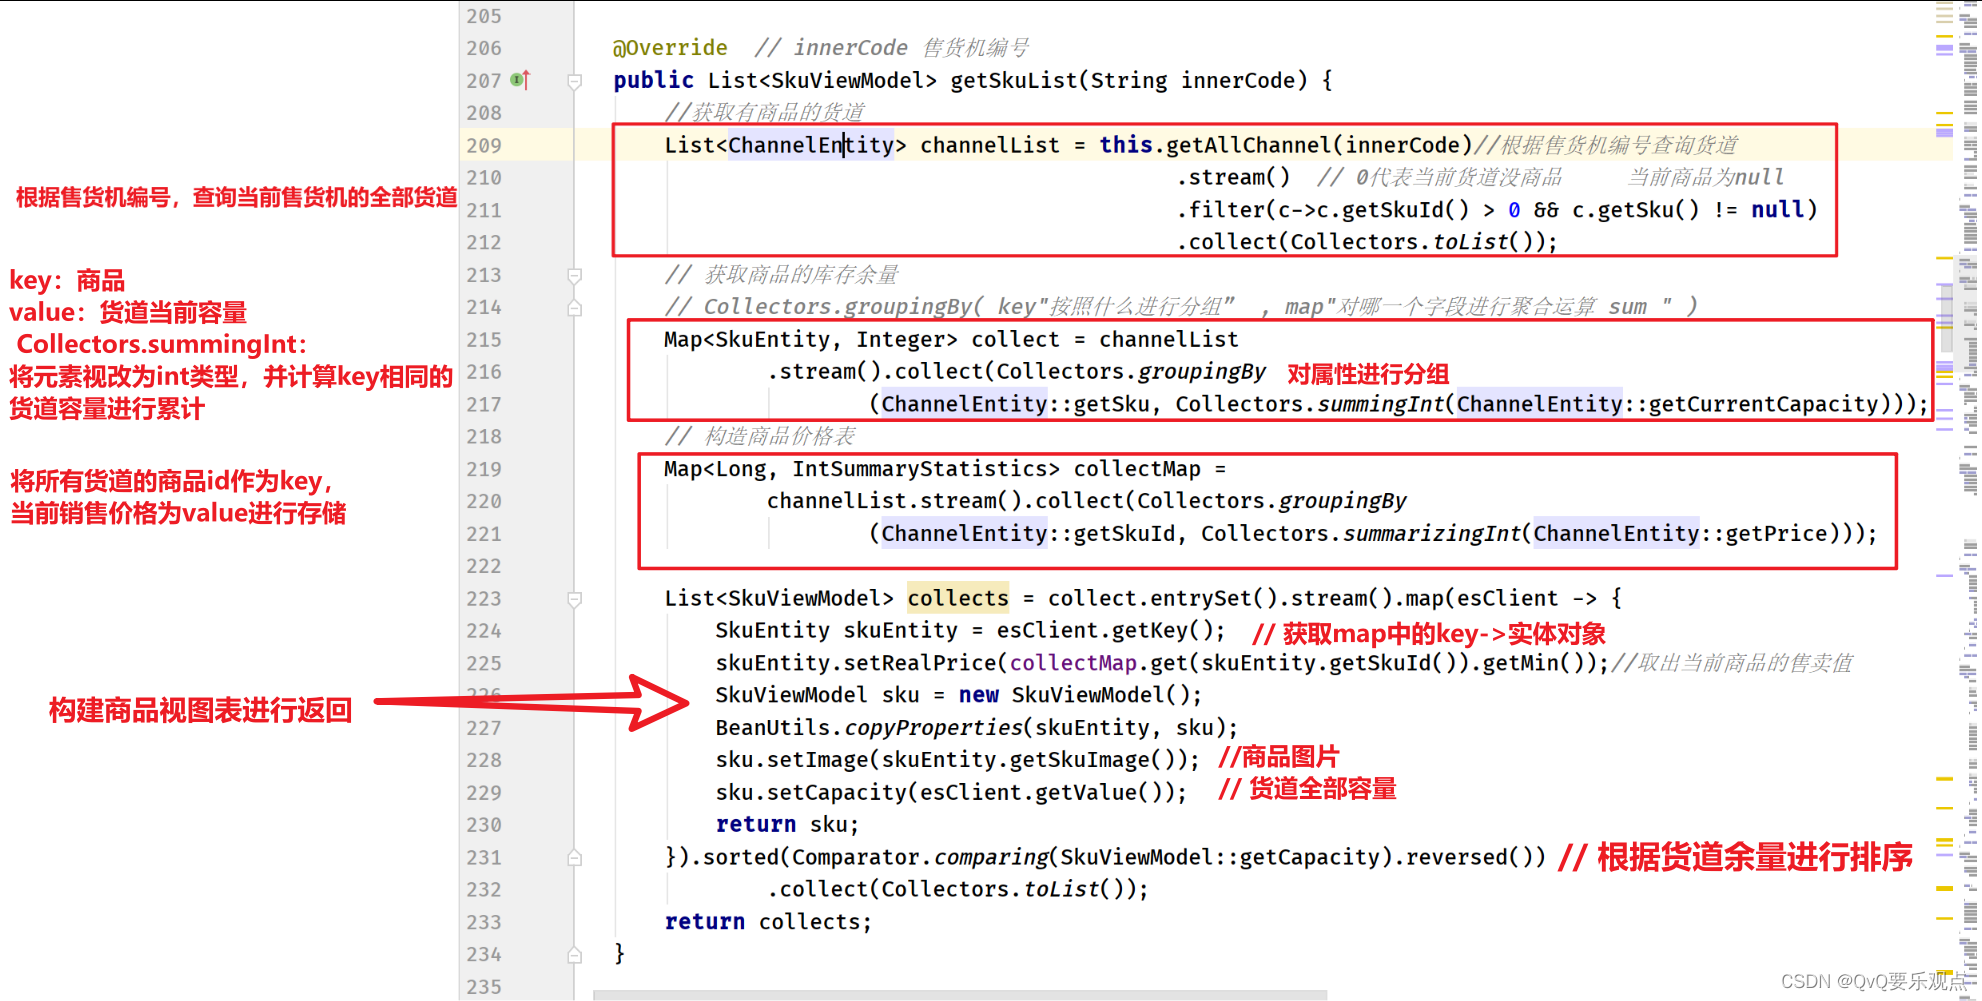
Task: Click getCurrentCapacity reference on line 217
Action: (1763, 404)
